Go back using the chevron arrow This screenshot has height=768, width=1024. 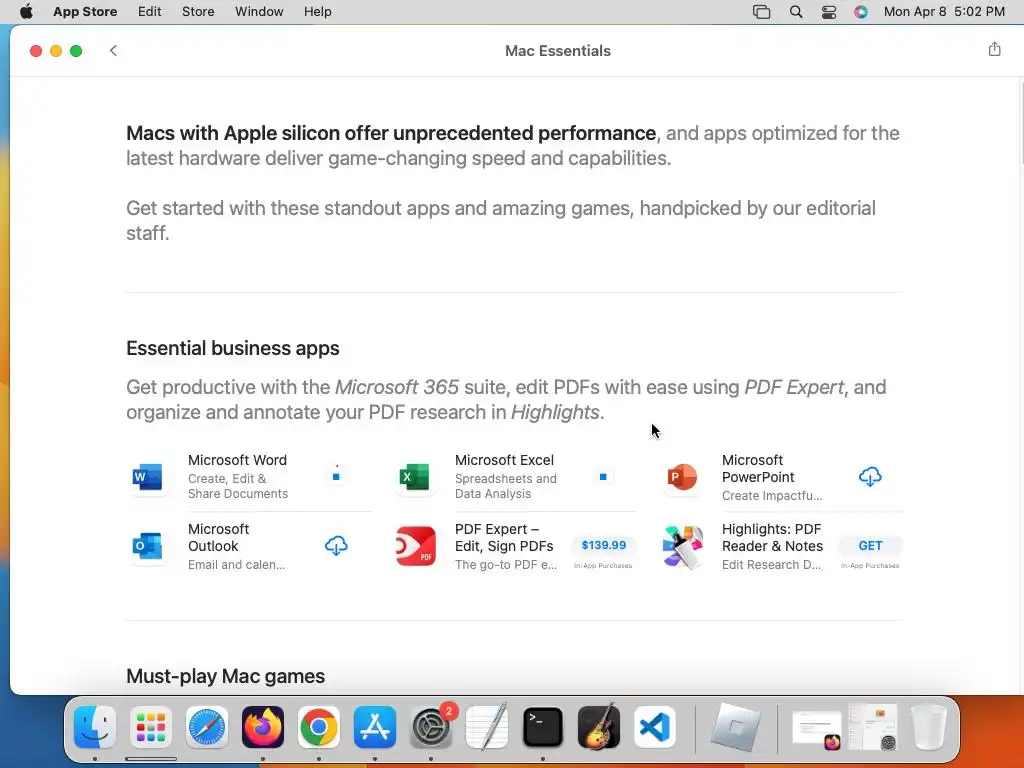pos(113,50)
